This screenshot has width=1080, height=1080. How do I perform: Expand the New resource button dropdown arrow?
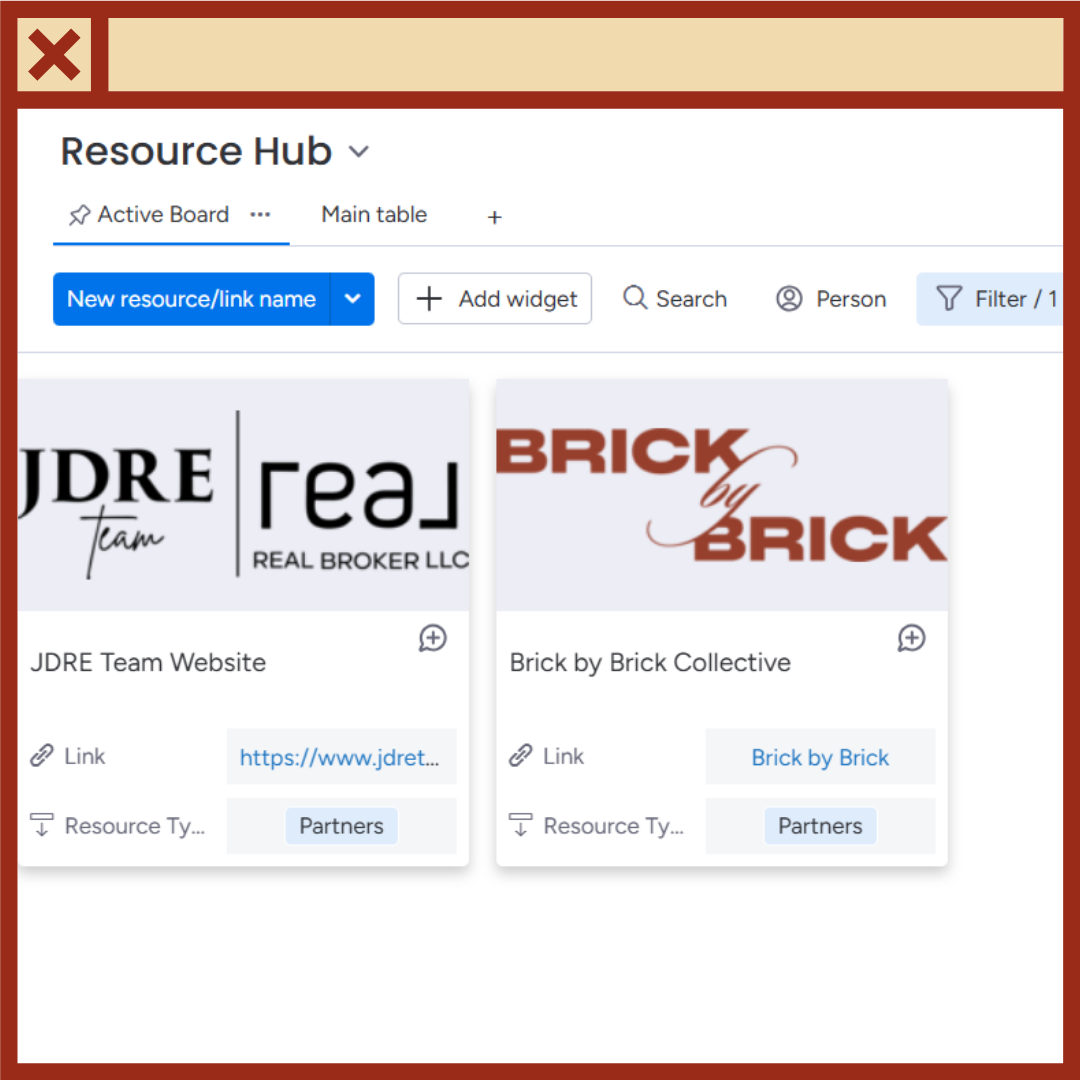352,298
